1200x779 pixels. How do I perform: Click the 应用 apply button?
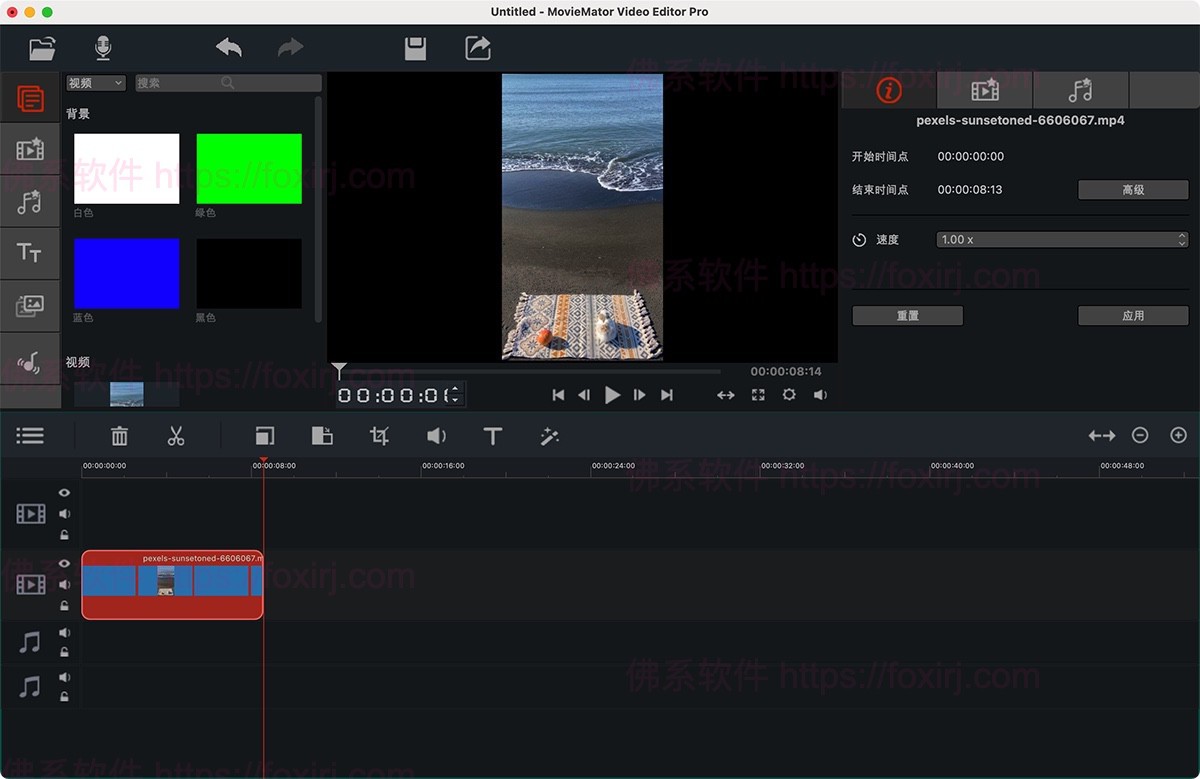click(x=1133, y=315)
